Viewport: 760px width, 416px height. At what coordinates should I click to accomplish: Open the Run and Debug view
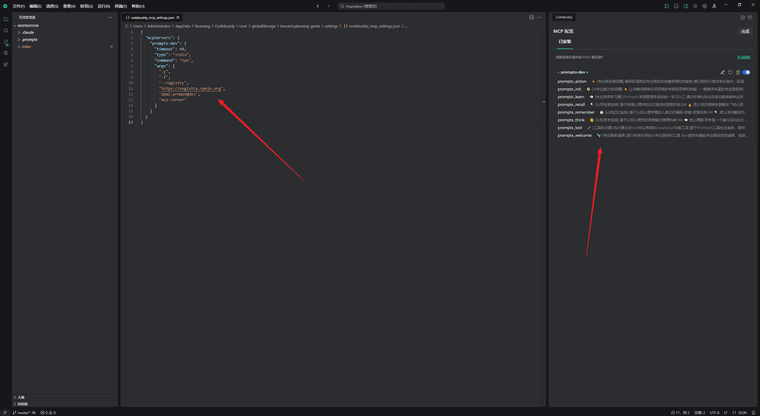[6, 53]
